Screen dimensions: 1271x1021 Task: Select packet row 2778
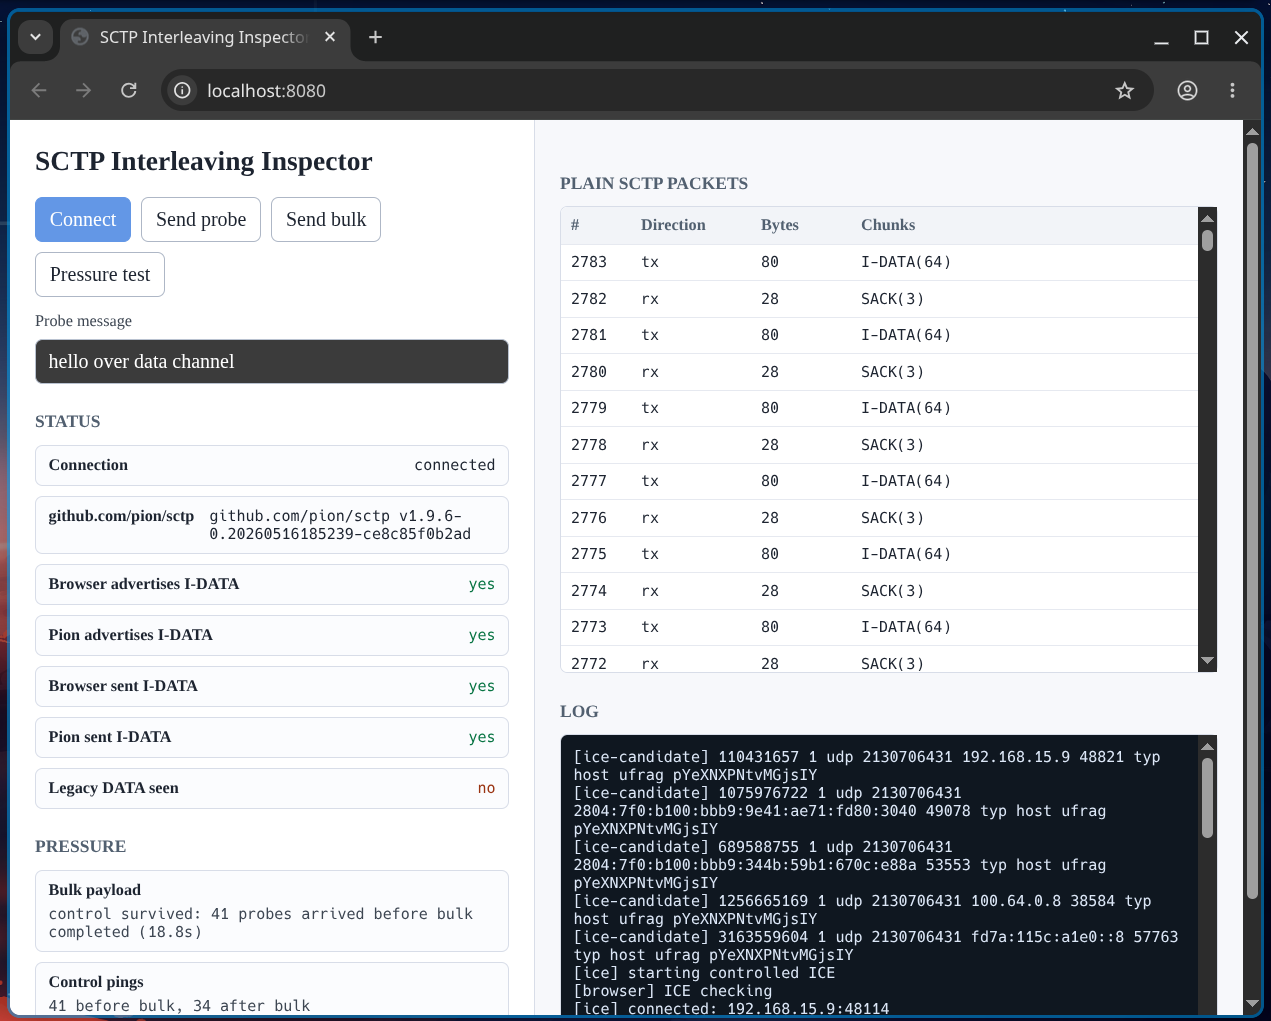879,445
